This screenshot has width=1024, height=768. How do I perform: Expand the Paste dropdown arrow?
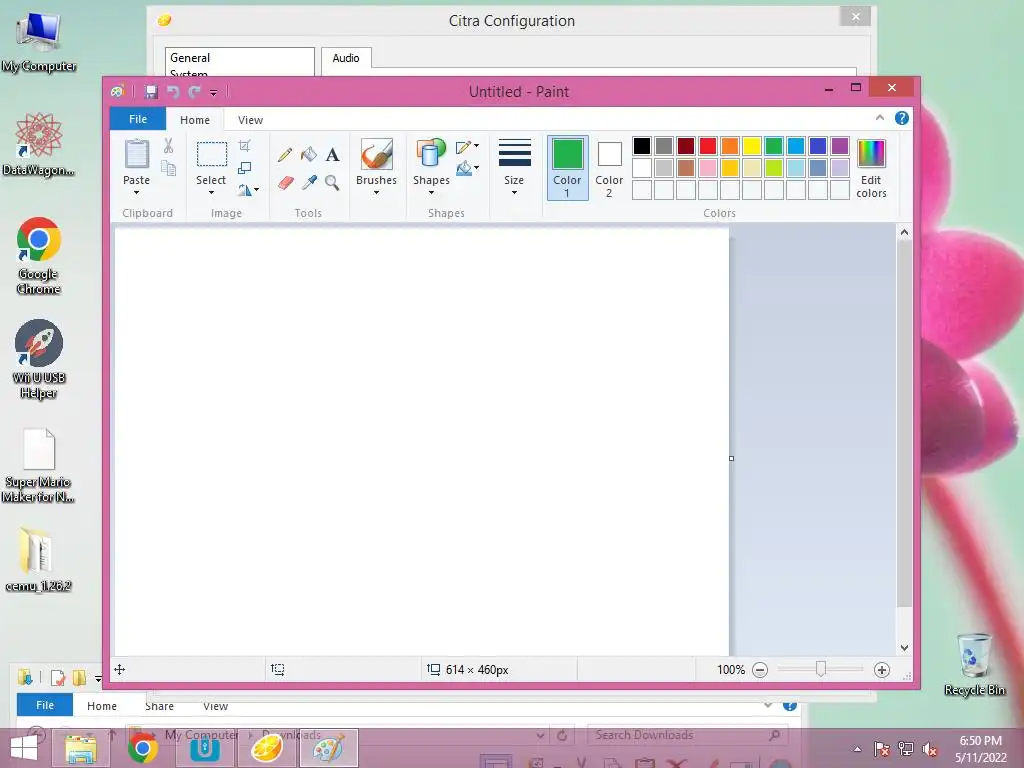point(136,193)
